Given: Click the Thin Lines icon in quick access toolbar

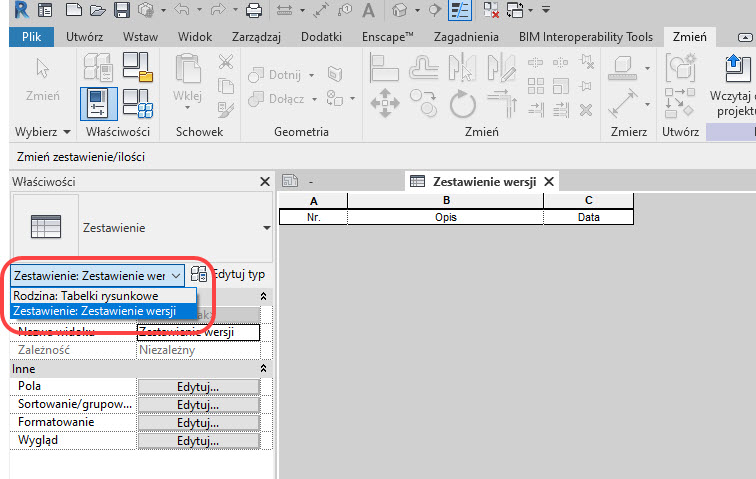Looking at the screenshot, I should pyautogui.click(x=461, y=11).
